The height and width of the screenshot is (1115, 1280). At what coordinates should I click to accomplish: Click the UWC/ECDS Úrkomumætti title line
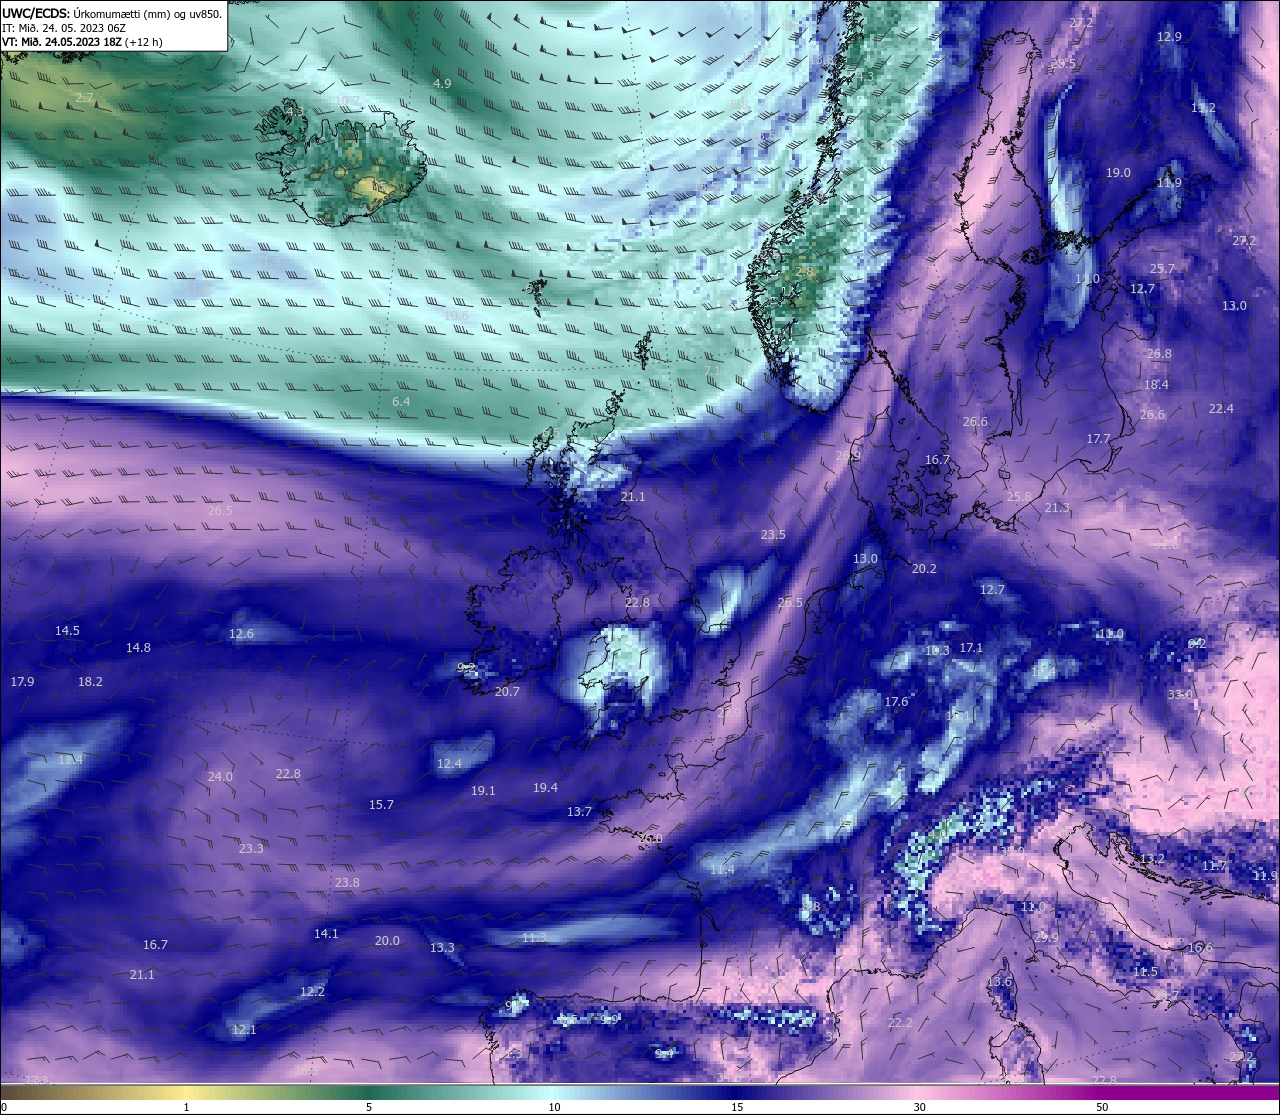point(112,13)
